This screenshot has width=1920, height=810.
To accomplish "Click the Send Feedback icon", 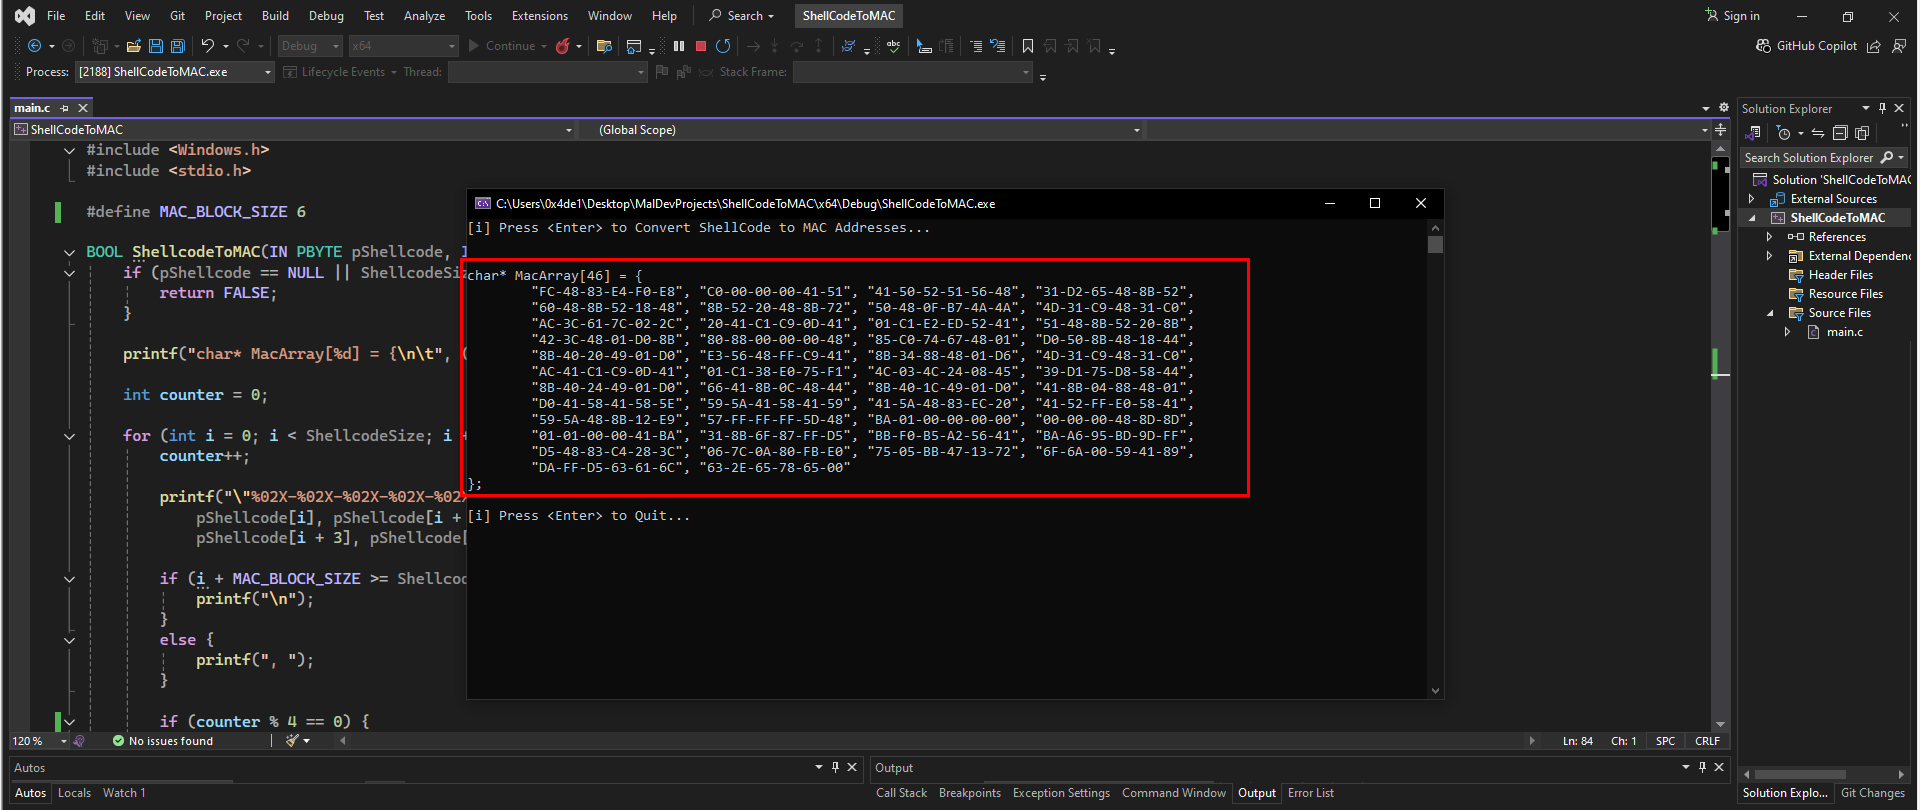I will [x=1899, y=46].
